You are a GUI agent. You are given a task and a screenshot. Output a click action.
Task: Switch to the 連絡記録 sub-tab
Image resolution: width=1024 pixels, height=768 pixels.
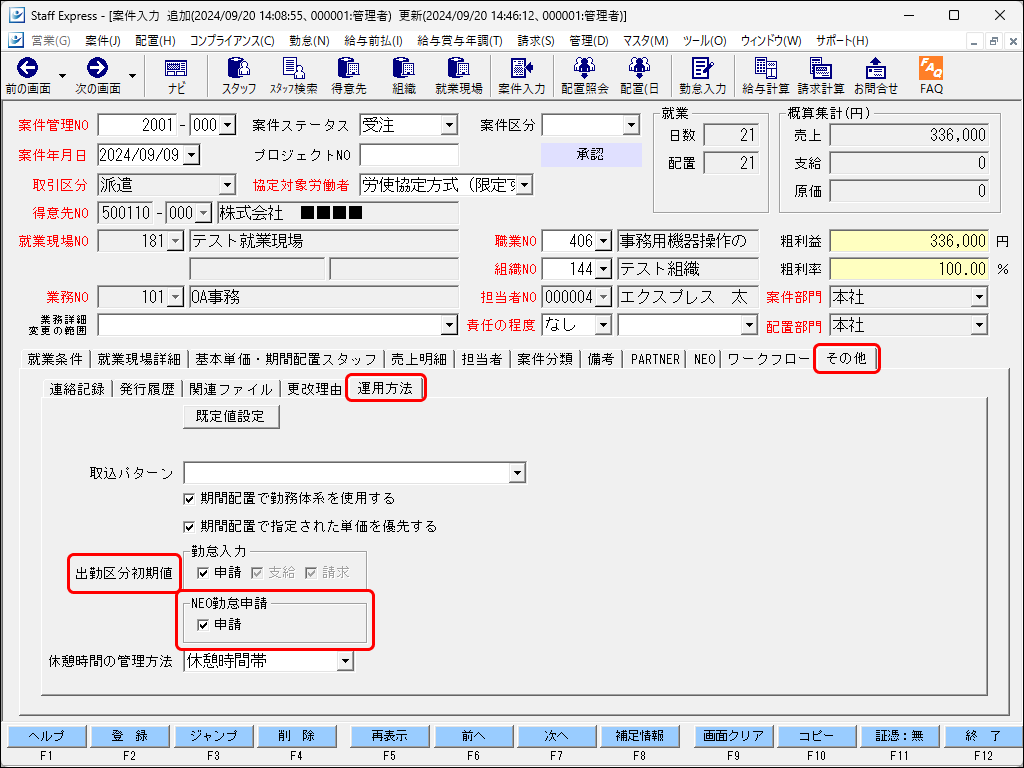pos(77,389)
